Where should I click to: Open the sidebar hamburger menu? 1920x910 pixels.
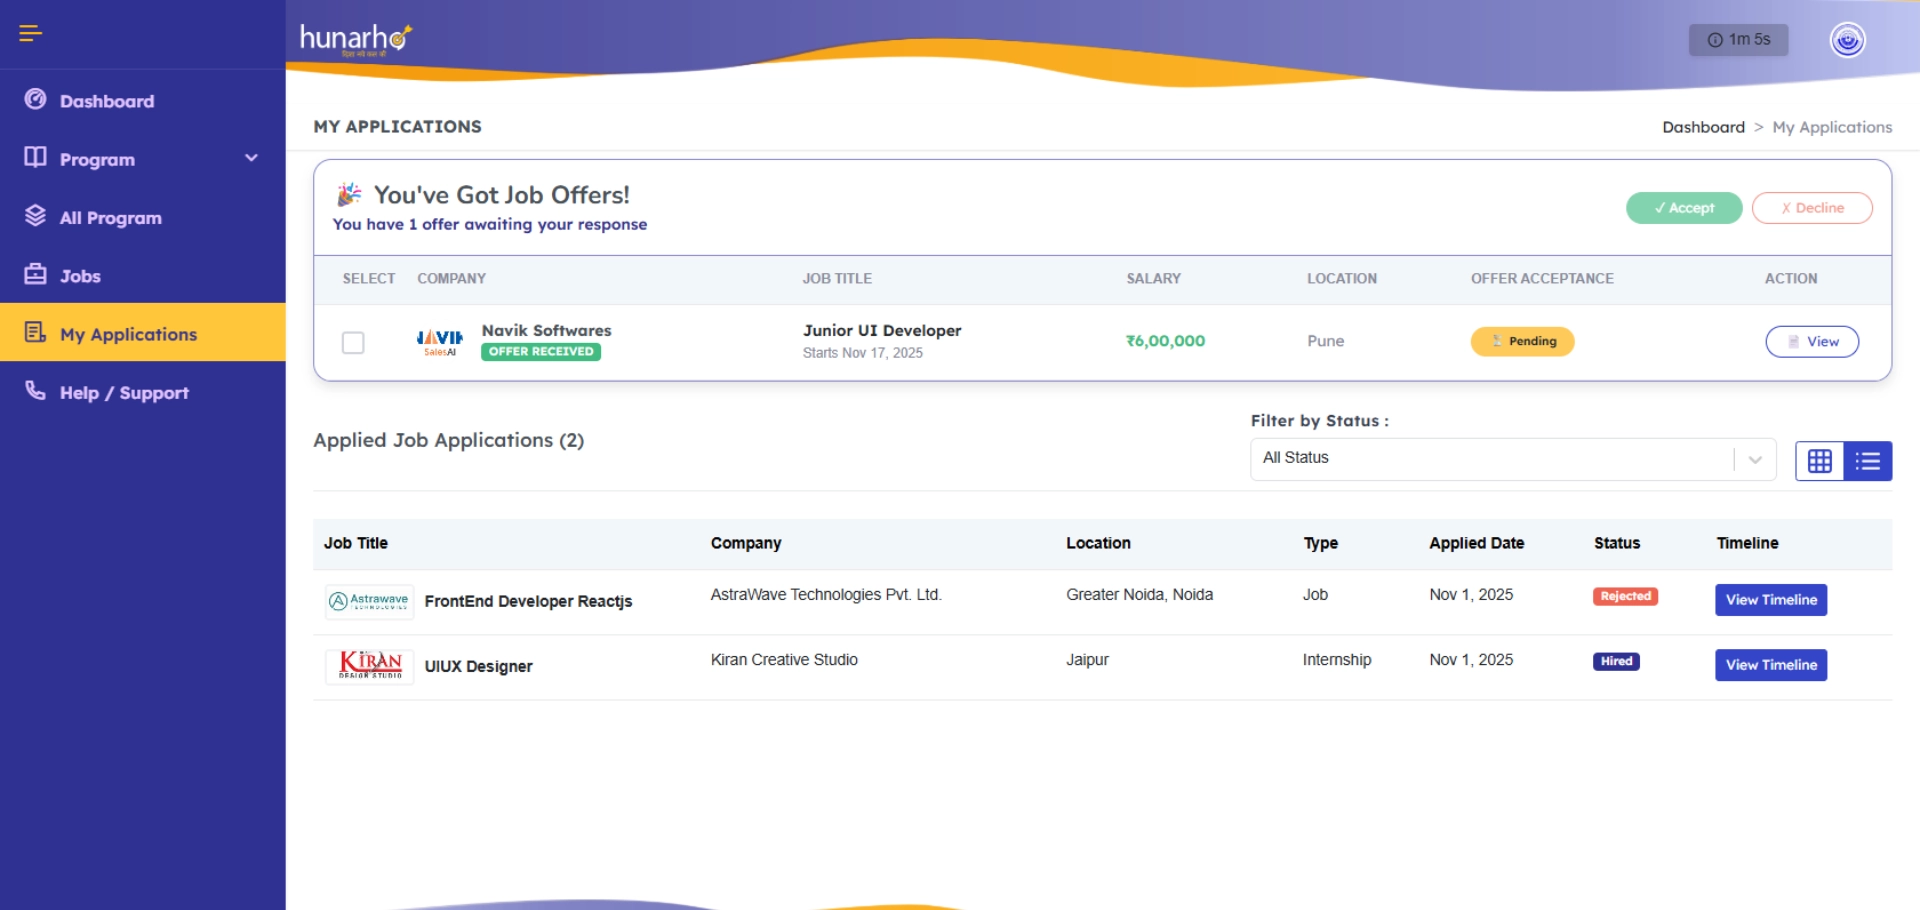coord(30,33)
